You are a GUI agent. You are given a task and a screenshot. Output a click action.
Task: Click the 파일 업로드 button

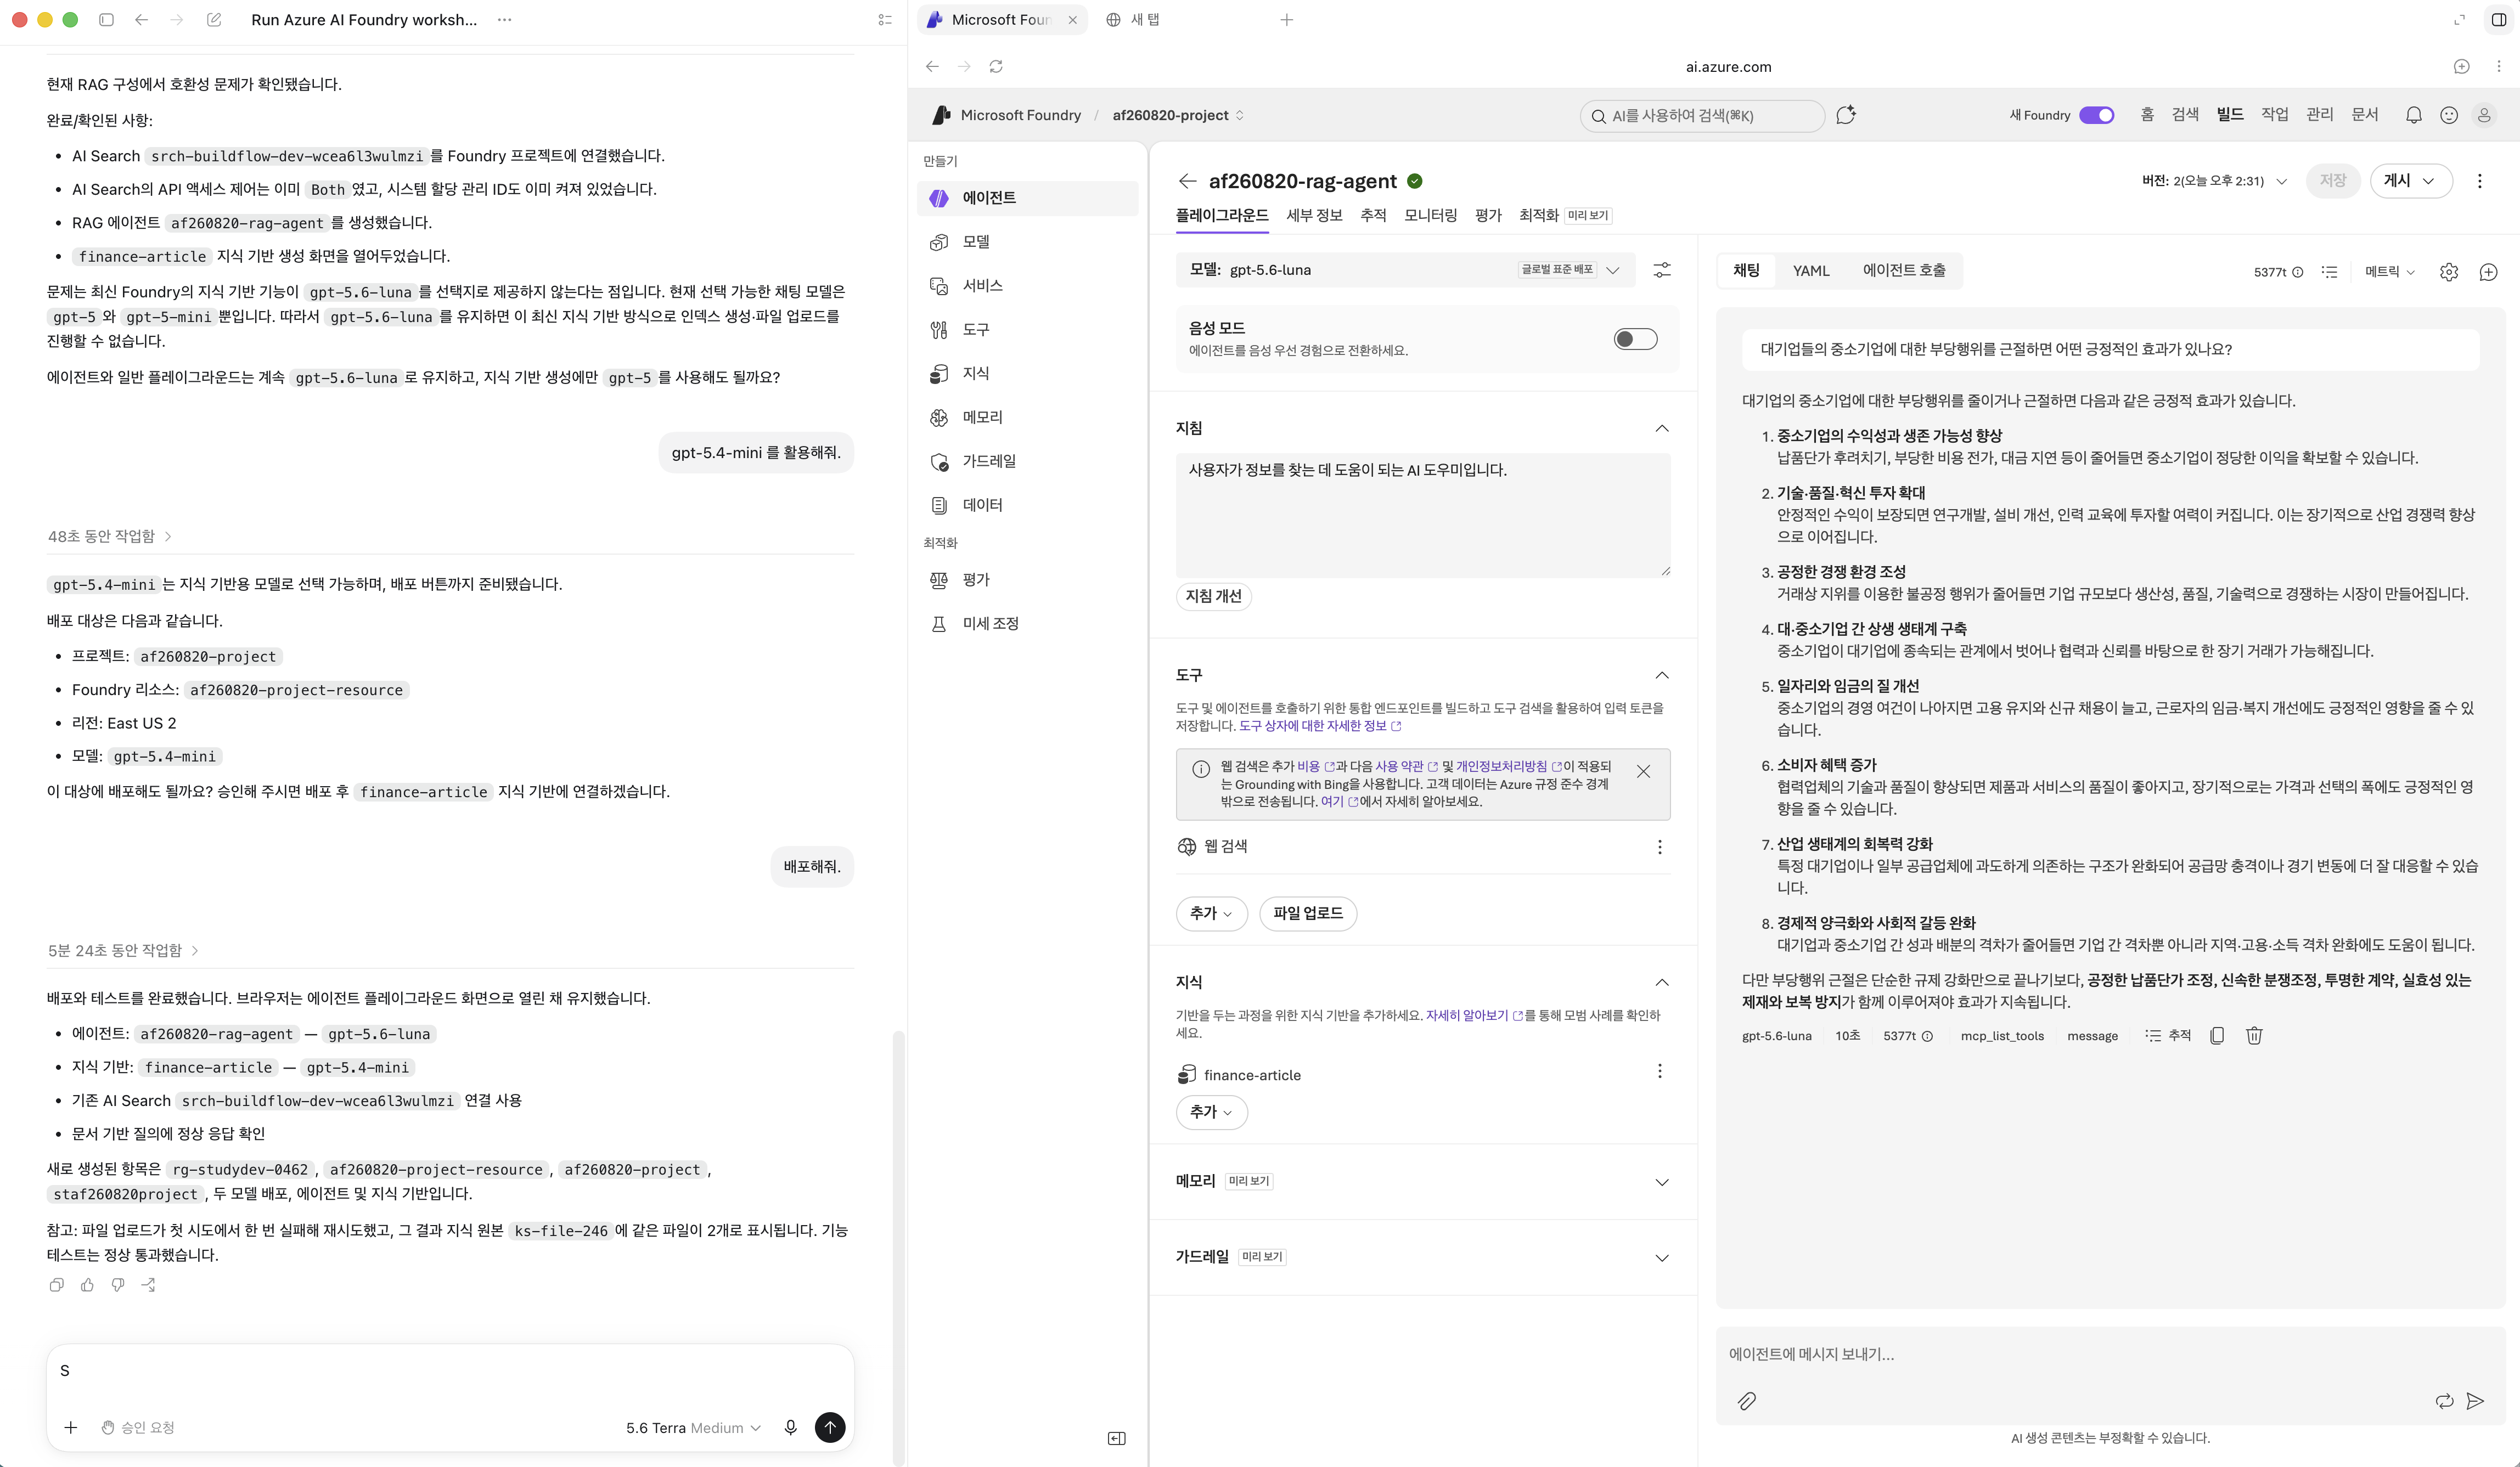(x=1308, y=914)
